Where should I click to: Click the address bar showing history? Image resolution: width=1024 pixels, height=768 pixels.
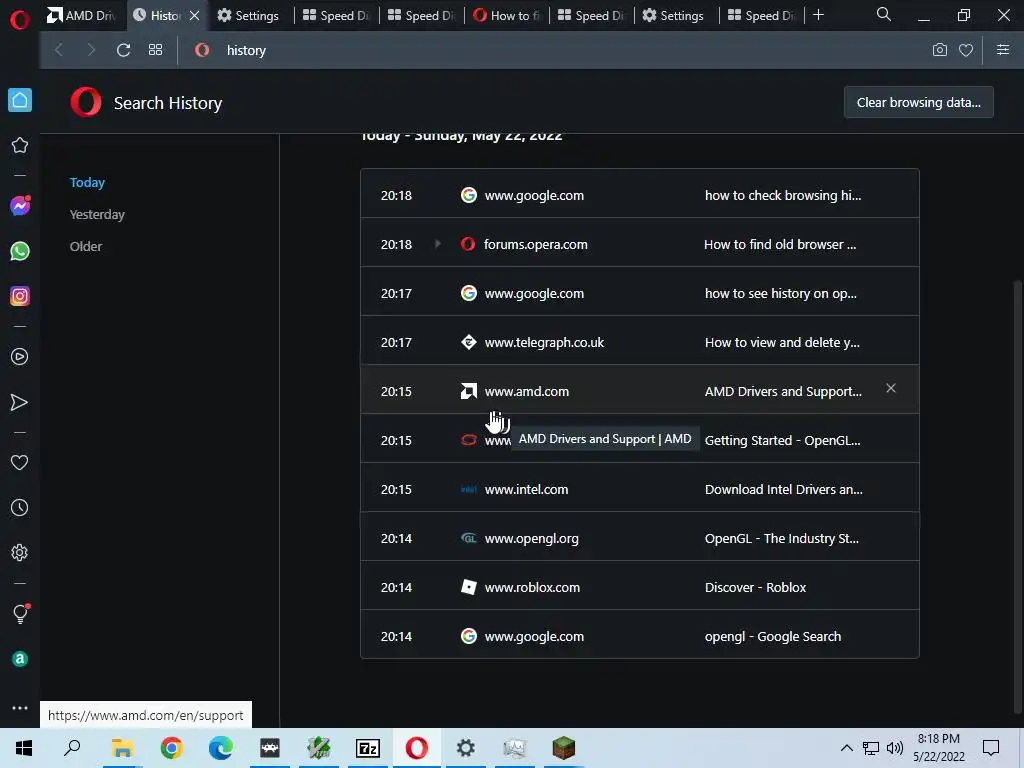click(x=555, y=50)
